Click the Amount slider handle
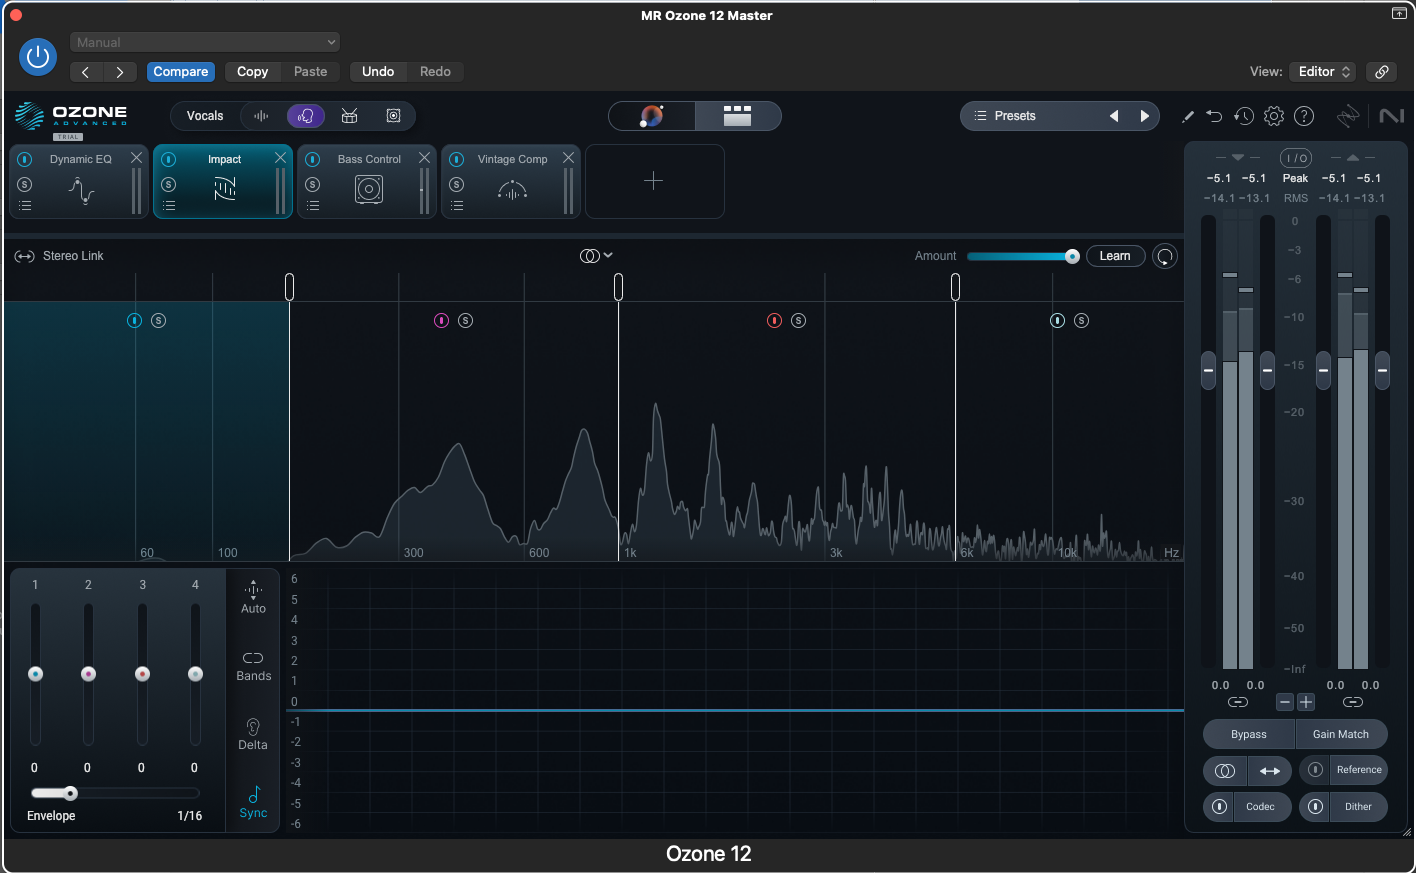This screenshot has width=1416, height=873. pyautogui.click(x=1071, y=256)
